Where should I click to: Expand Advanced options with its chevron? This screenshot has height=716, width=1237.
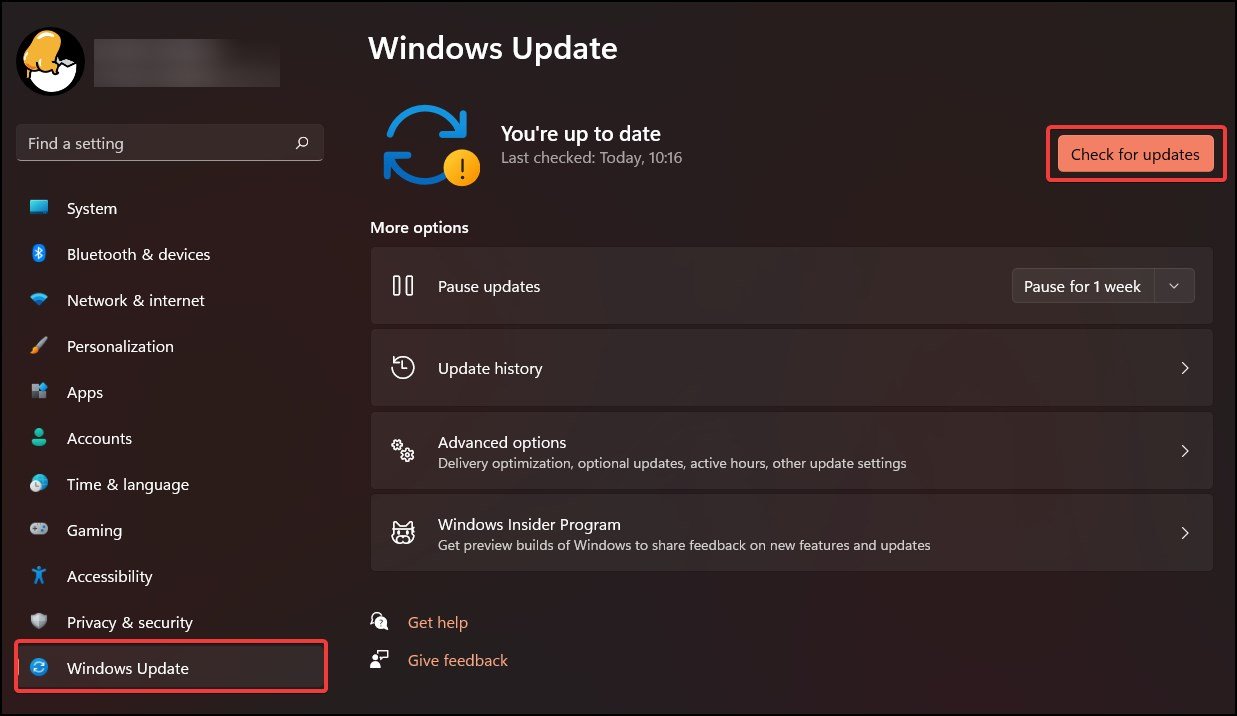[x=1185, y=450]
